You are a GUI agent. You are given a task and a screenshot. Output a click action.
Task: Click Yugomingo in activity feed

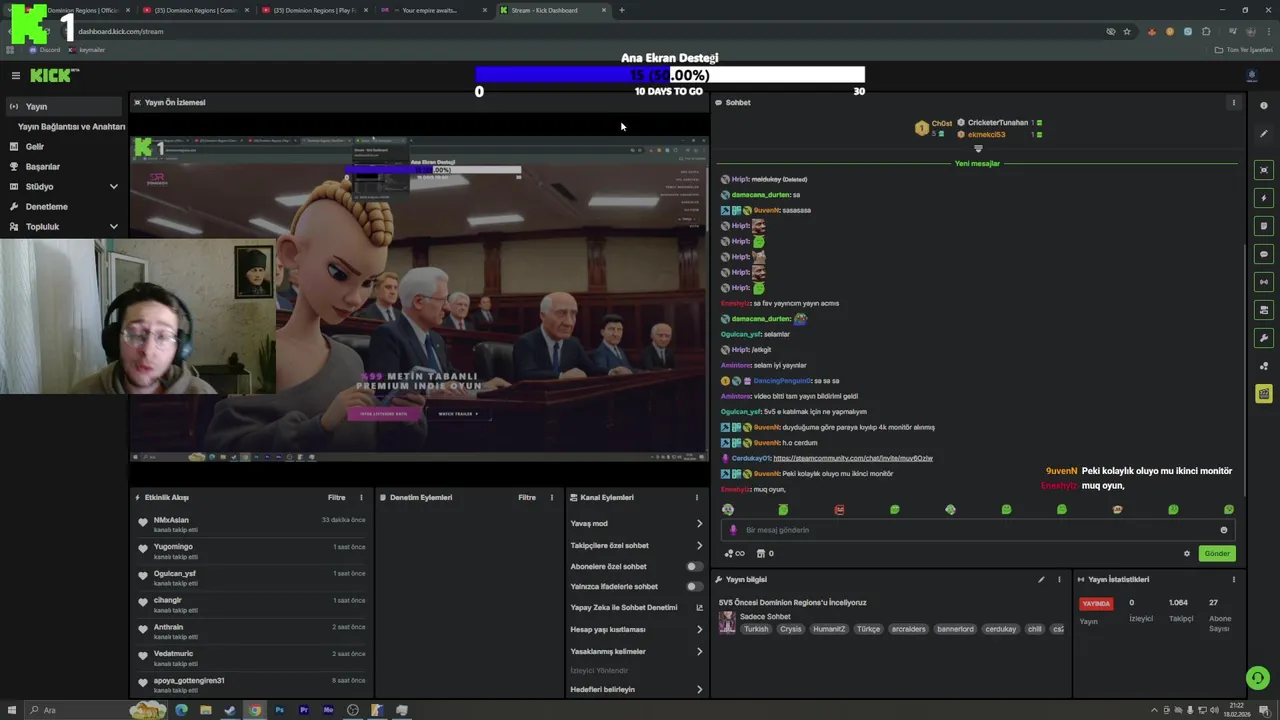tap(173, 546)
